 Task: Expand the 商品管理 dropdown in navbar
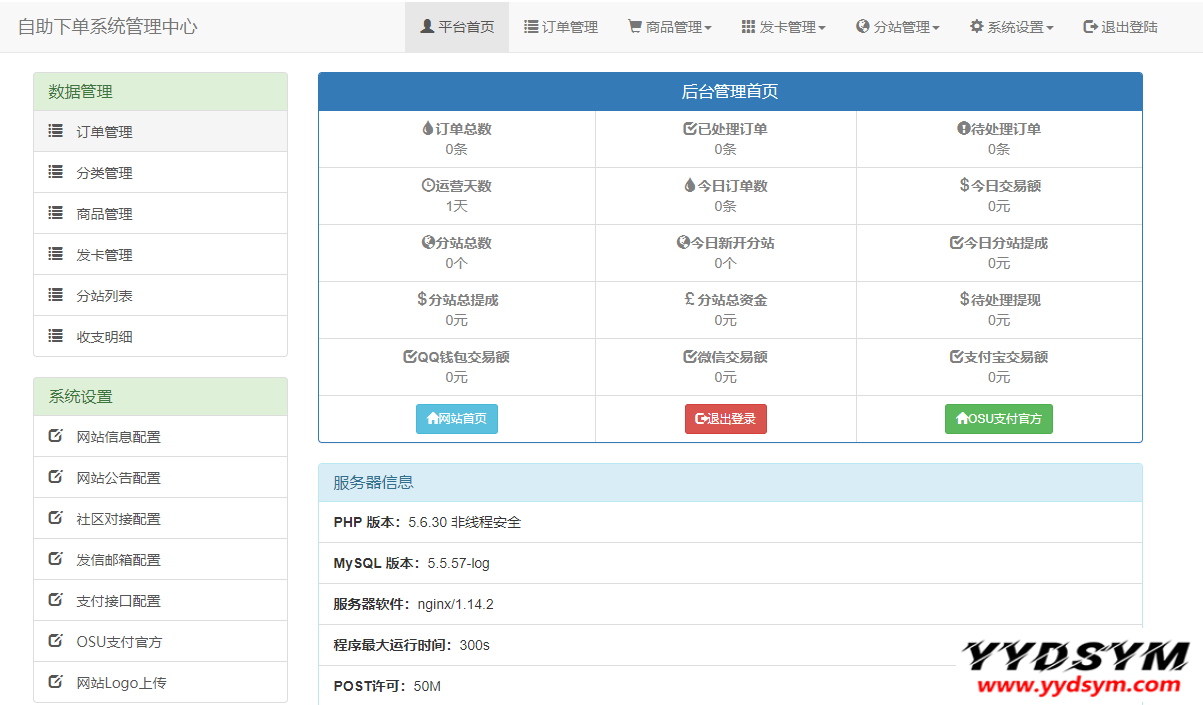click(x=669, y=27)
